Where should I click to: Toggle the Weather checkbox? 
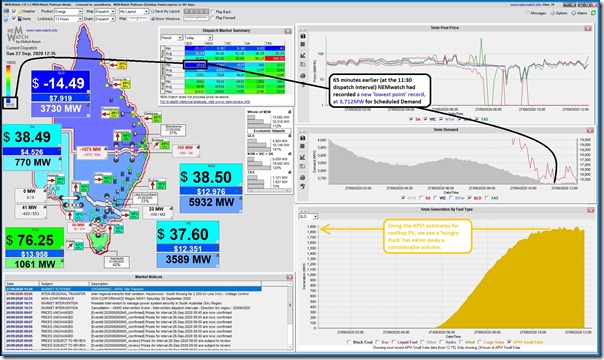coord(14,11)
